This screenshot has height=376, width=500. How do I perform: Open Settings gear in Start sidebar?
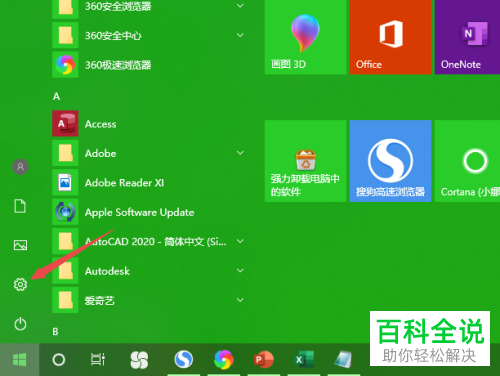click(20, 284)
